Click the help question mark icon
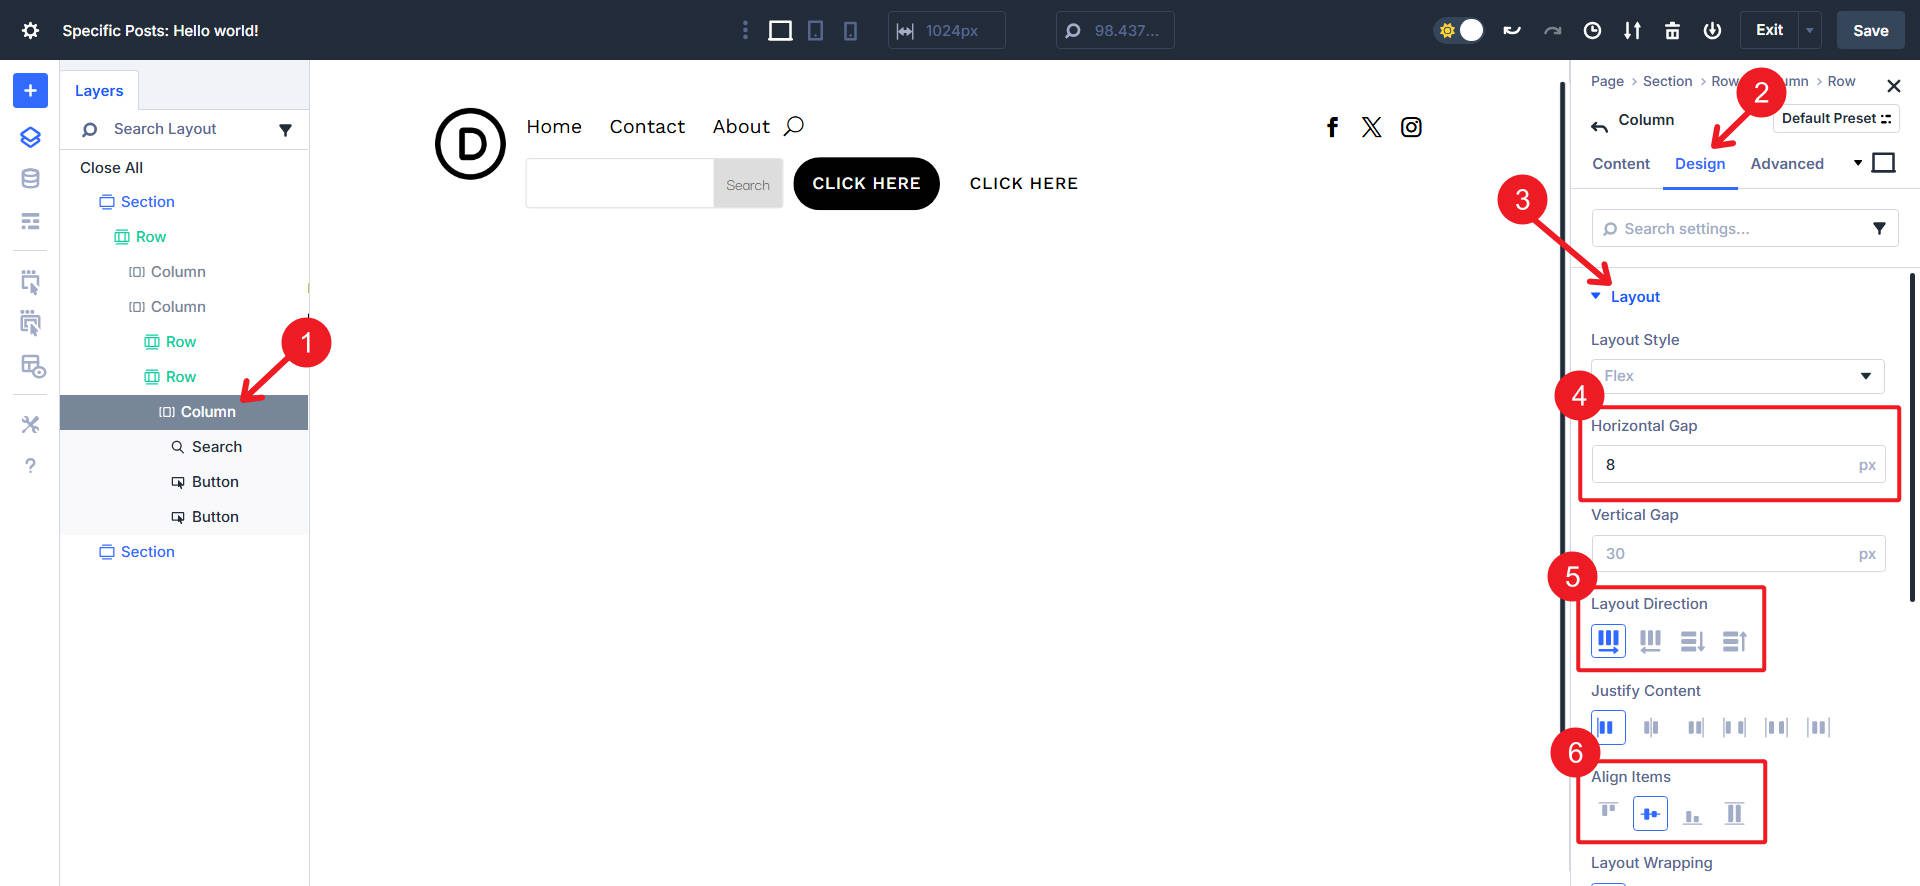Screen dimensions: 1920x886 30,466
